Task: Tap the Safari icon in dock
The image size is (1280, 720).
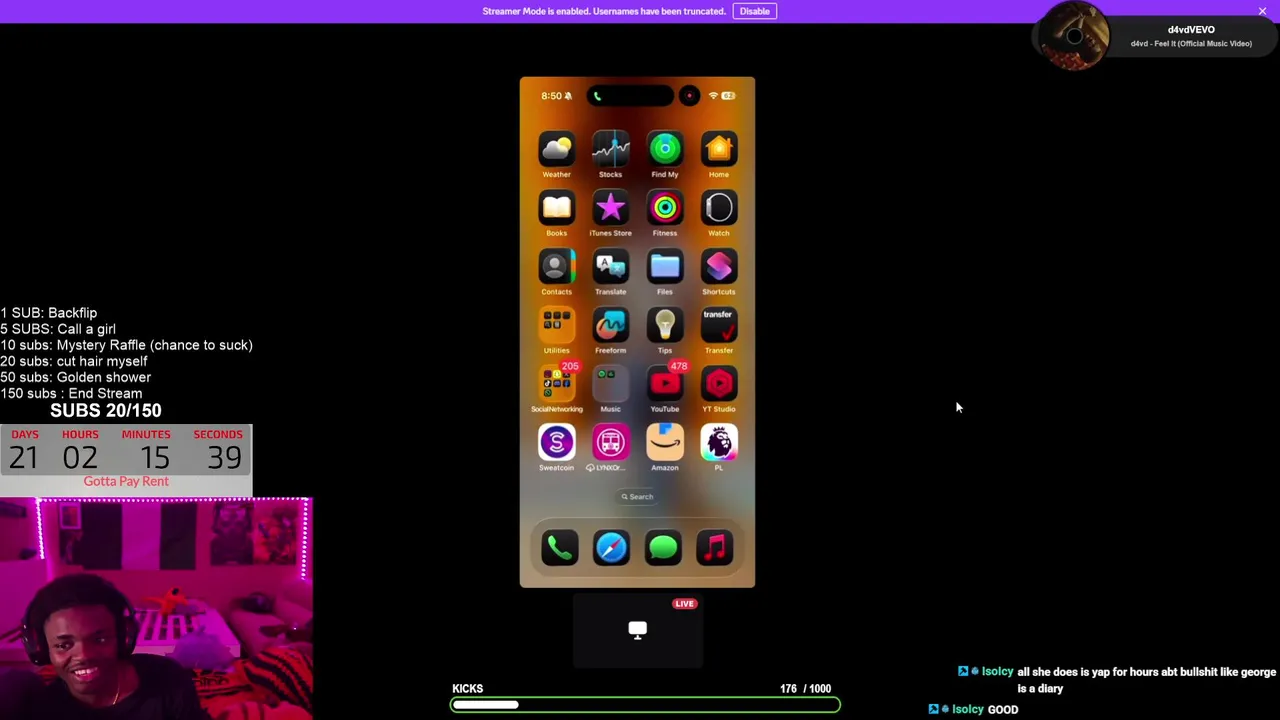Action: pos(611,548)
